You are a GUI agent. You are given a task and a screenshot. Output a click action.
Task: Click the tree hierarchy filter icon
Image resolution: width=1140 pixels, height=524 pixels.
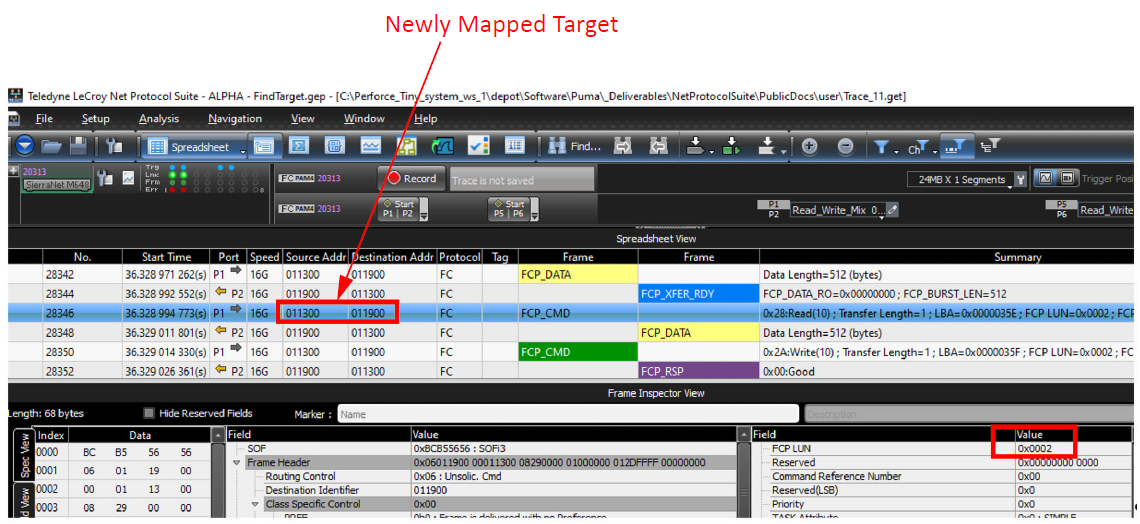click(990, 145)
